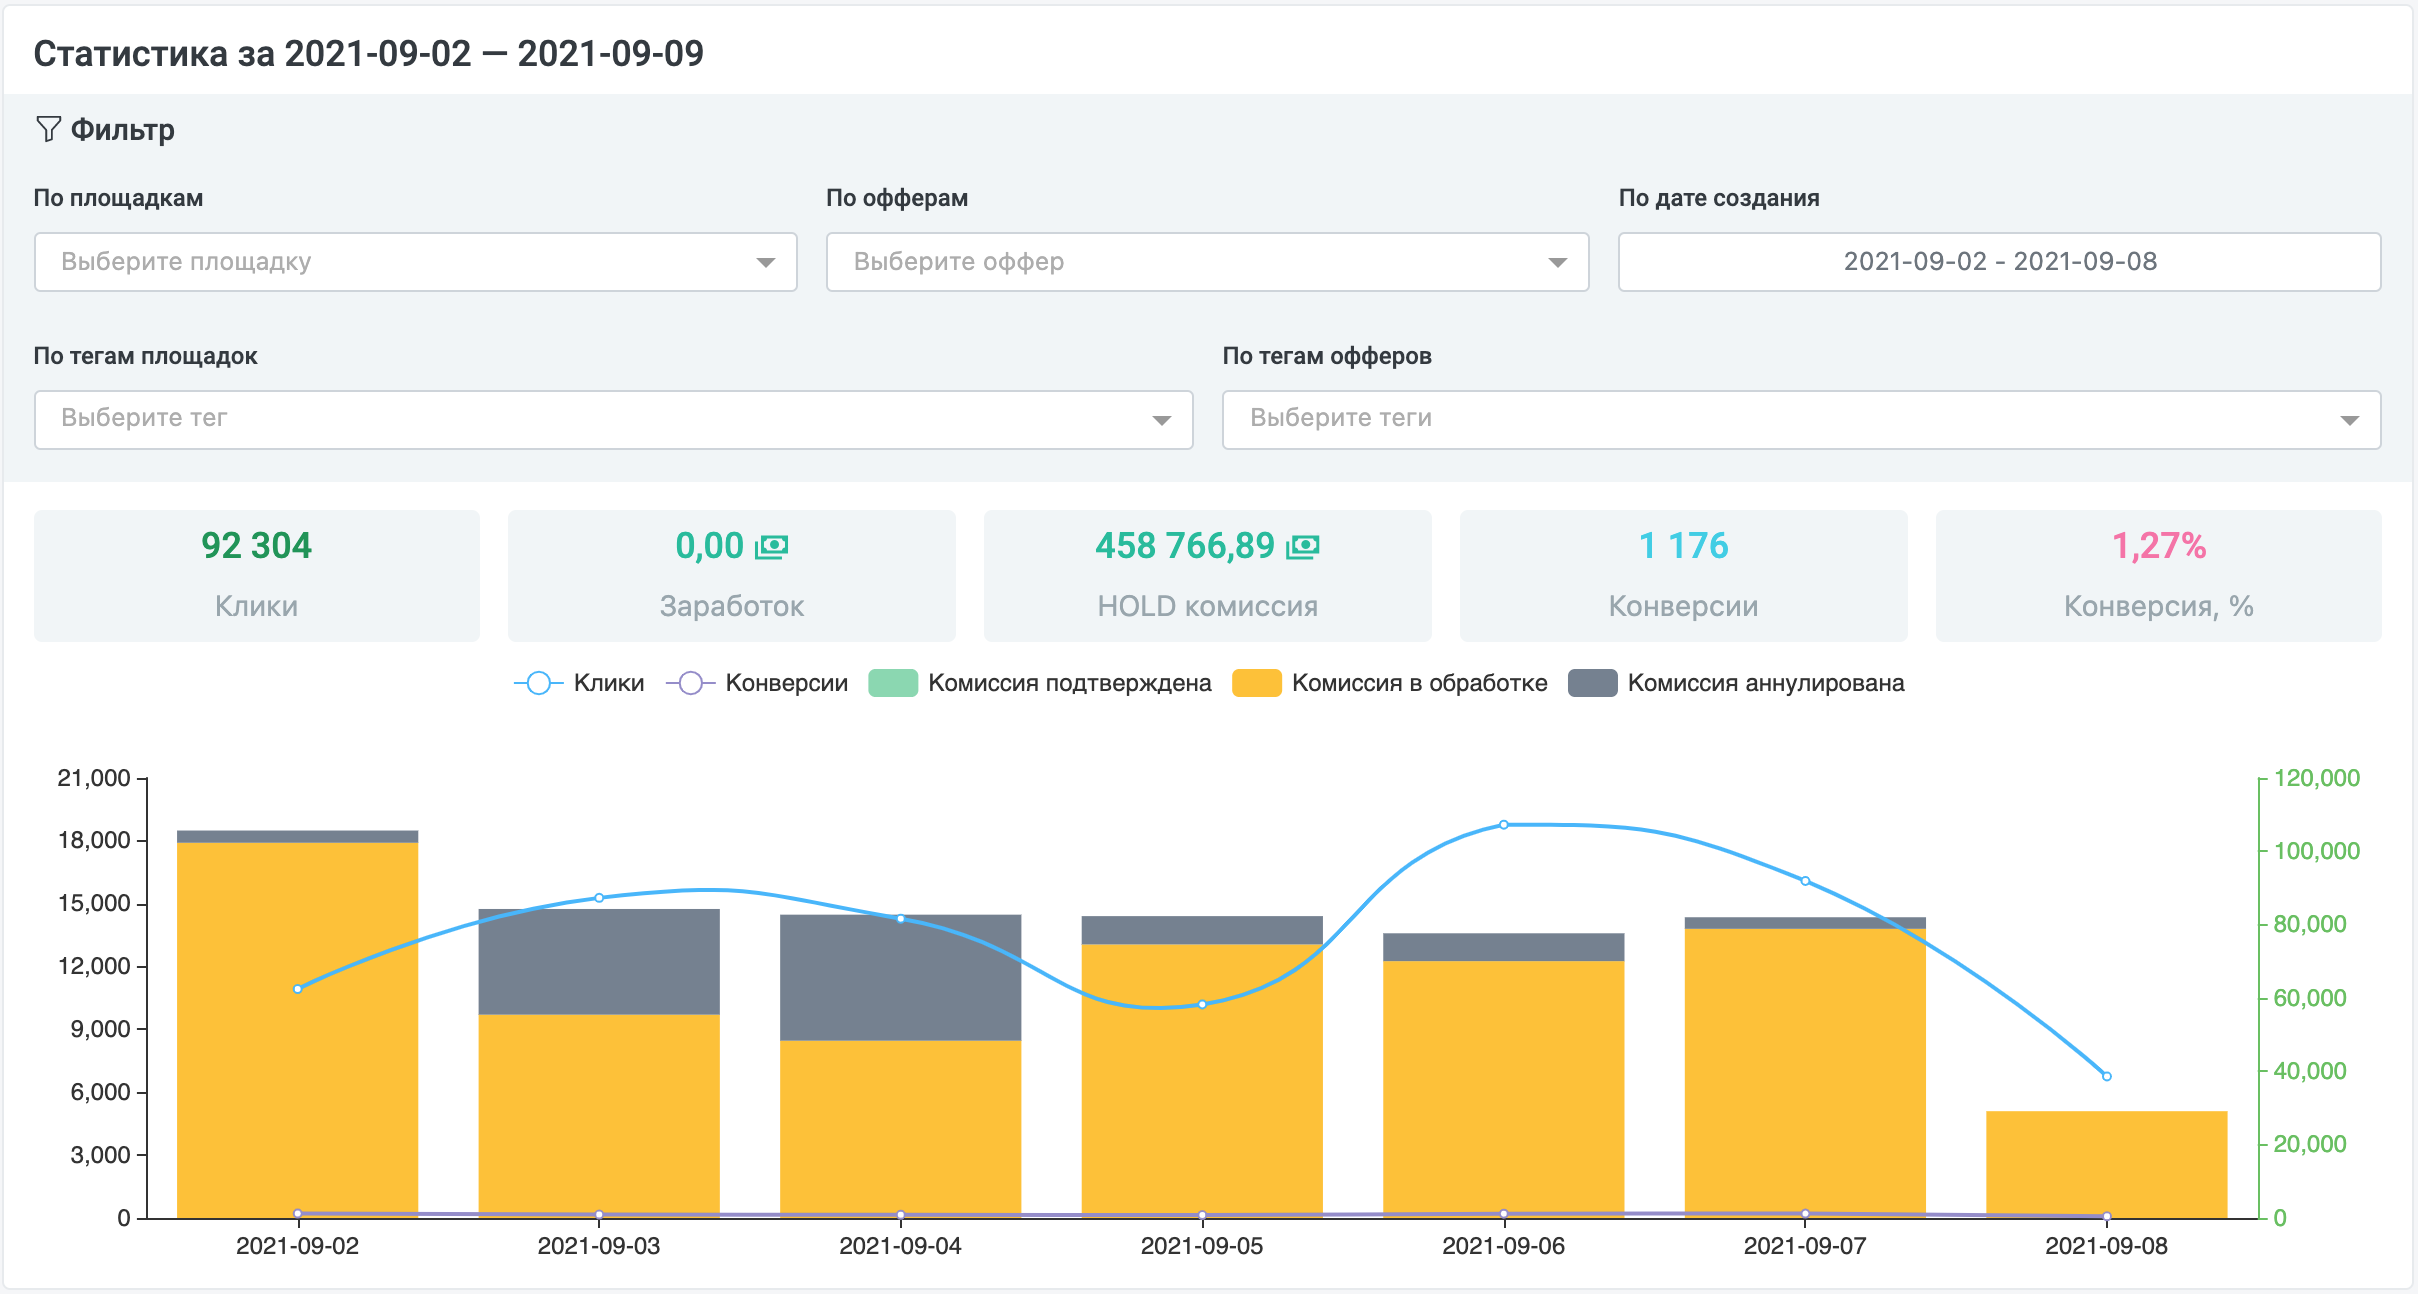Toggle 'Комиссия аннулирована' legend series
This screenshot has width=2418, height=1294.
tap(1736, 683)
